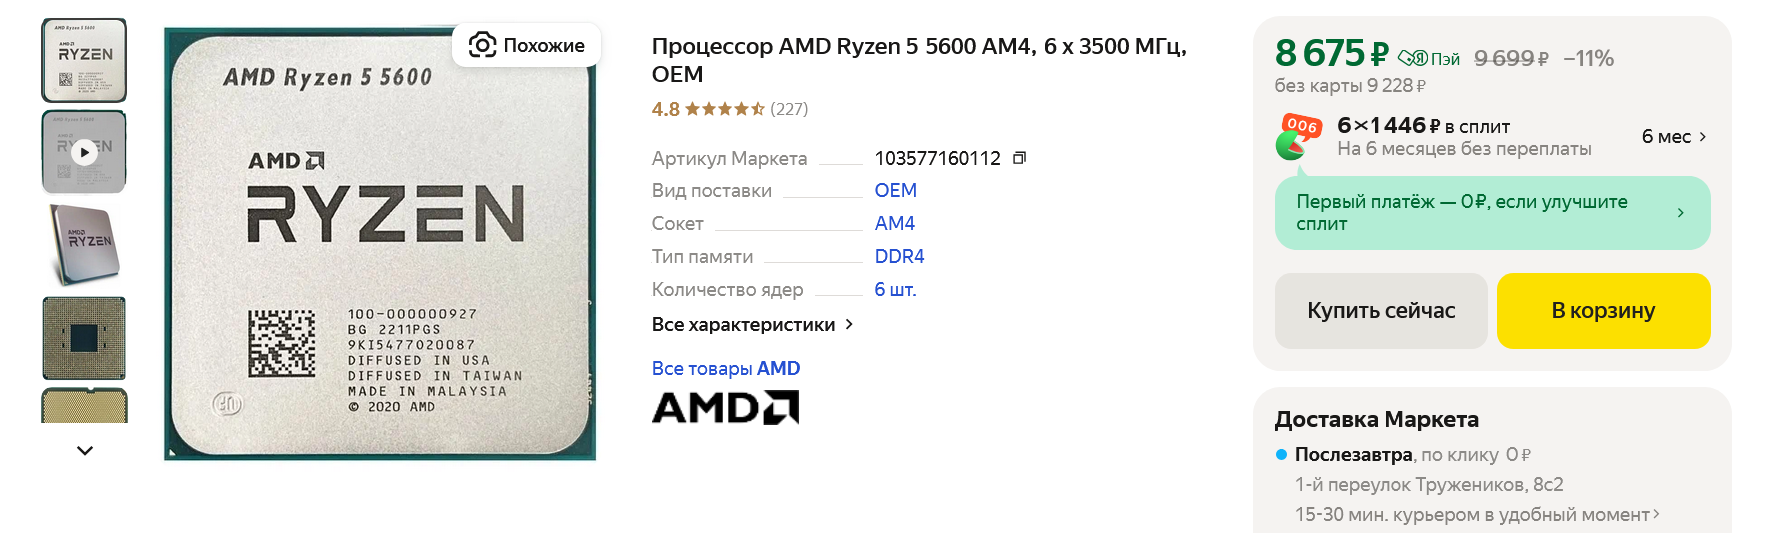
Task: Expand all characteristics list
Action: point(752,324)
